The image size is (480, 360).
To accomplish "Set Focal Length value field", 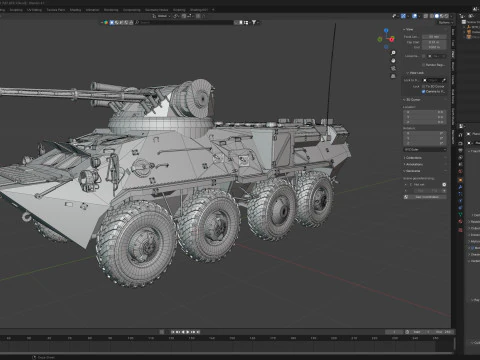I will click(434, 37).
